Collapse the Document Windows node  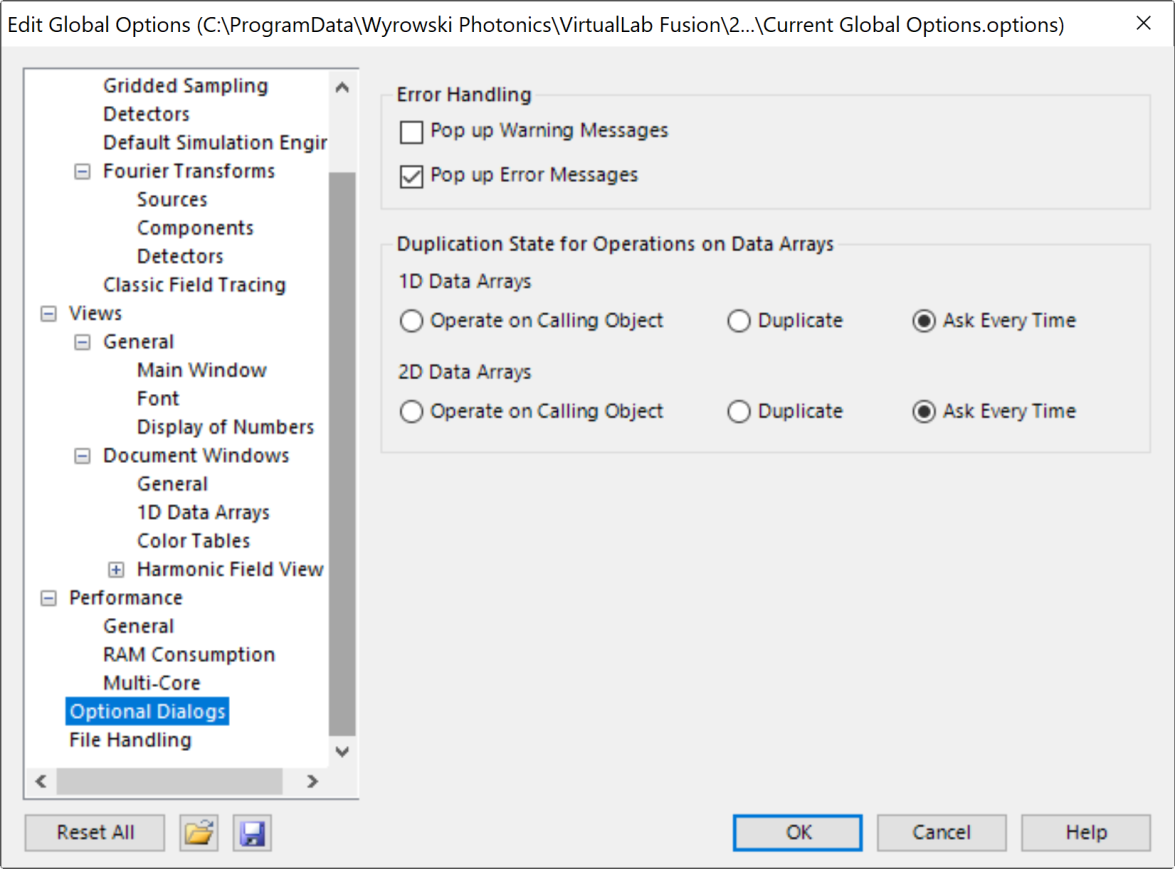(82, 456)
